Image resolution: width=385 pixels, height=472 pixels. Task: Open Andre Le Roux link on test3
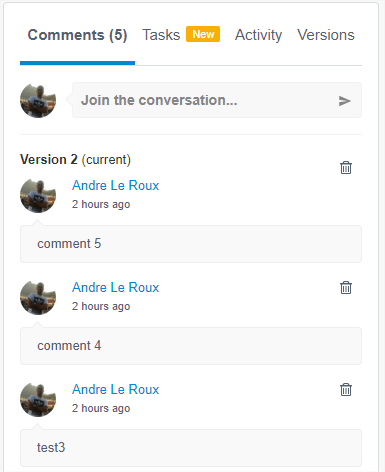click(x=115, y=390)
